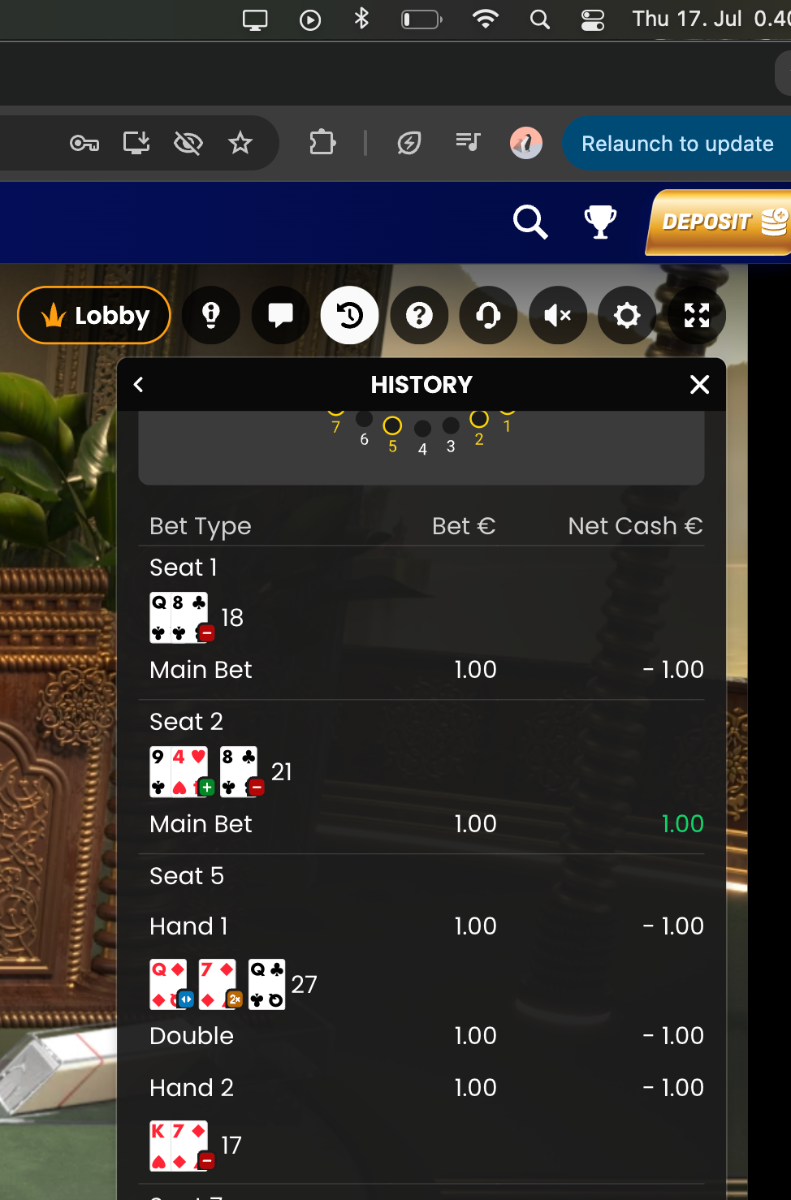Toggle the browser eye-slash tracking icon
Viewport: 791px width, 1200px height.
pos(188,143)
